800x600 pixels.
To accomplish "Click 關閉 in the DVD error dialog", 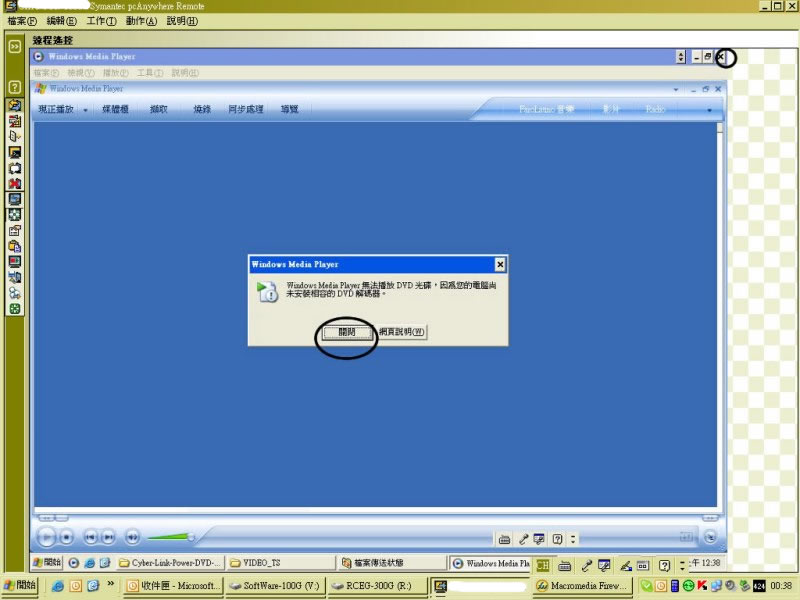I will pyautogui.click(x=347, y=332).
